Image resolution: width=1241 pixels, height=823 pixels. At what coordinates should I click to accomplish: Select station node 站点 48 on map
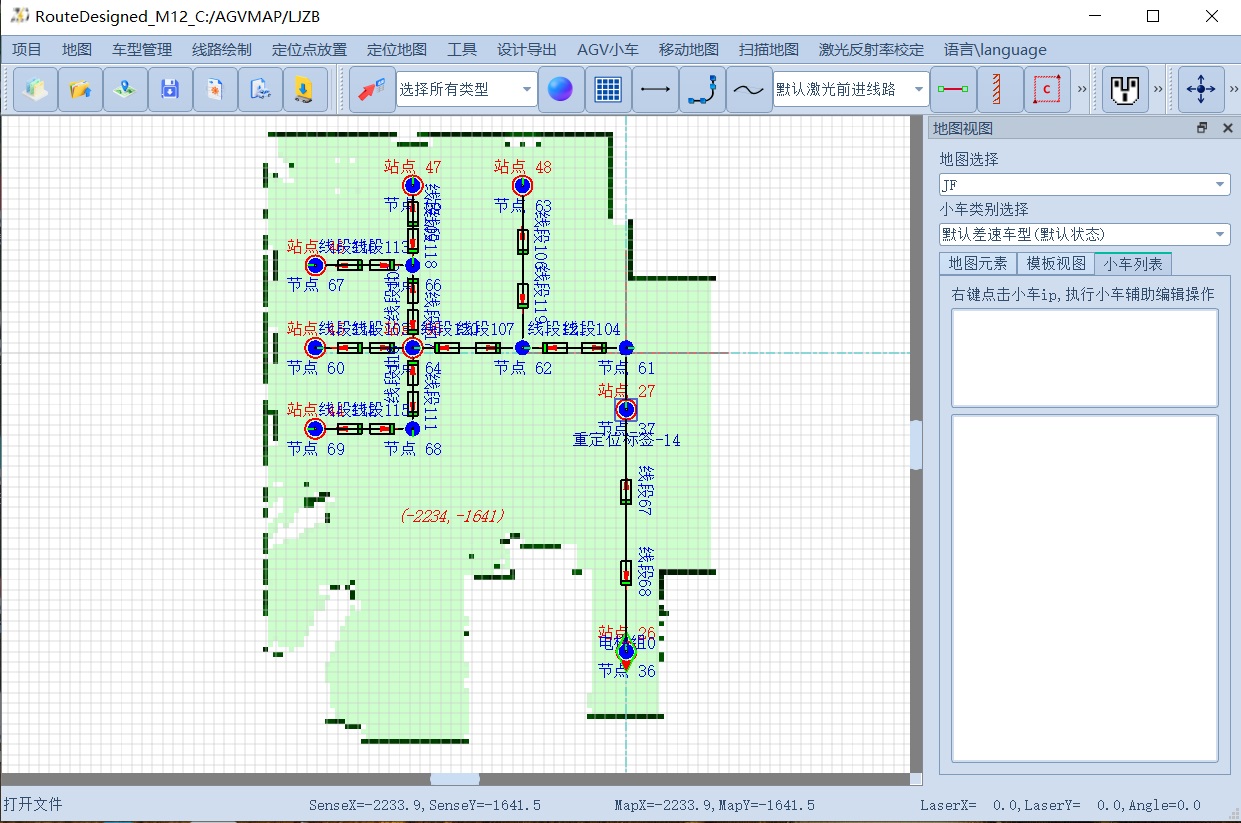pos(522,186)
